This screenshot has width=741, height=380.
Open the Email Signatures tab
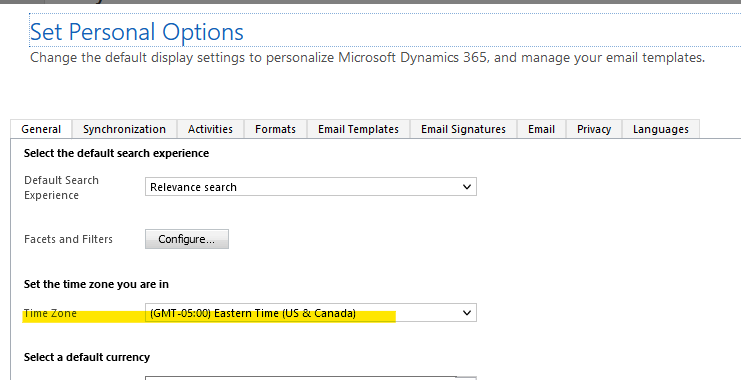tap(463, 129)
